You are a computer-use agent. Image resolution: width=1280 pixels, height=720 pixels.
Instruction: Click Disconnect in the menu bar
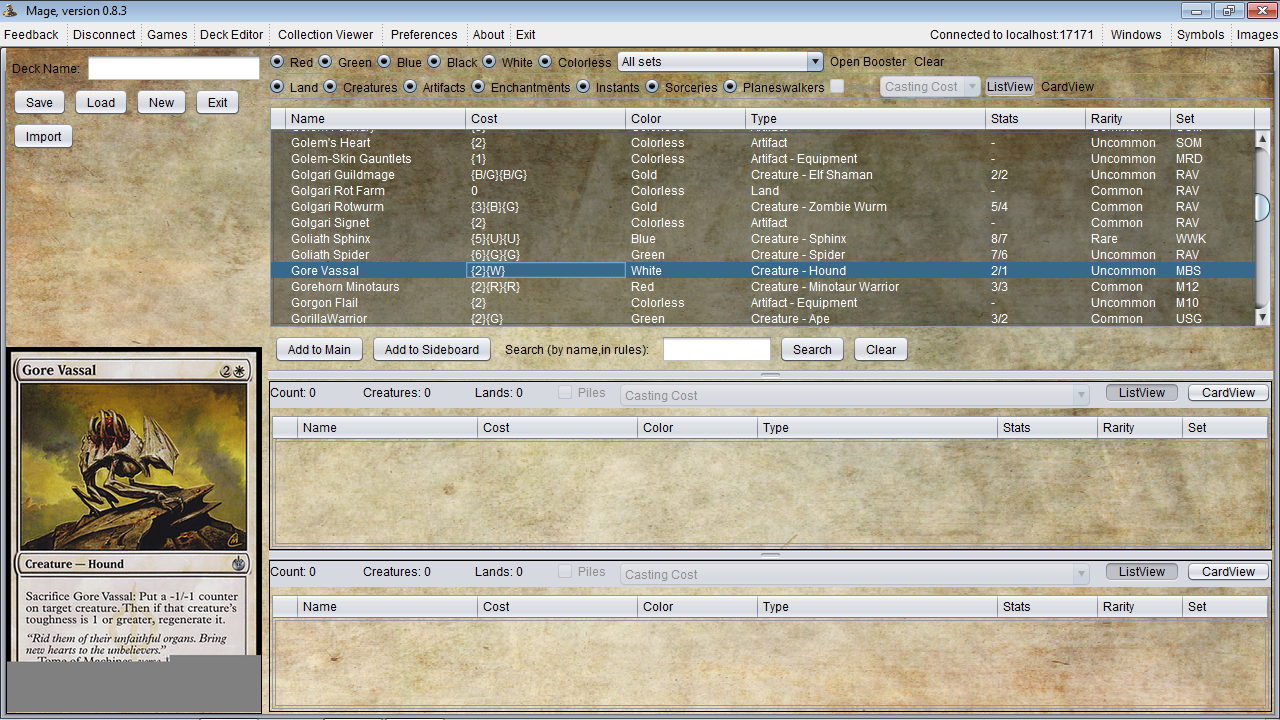click(104, 34)
